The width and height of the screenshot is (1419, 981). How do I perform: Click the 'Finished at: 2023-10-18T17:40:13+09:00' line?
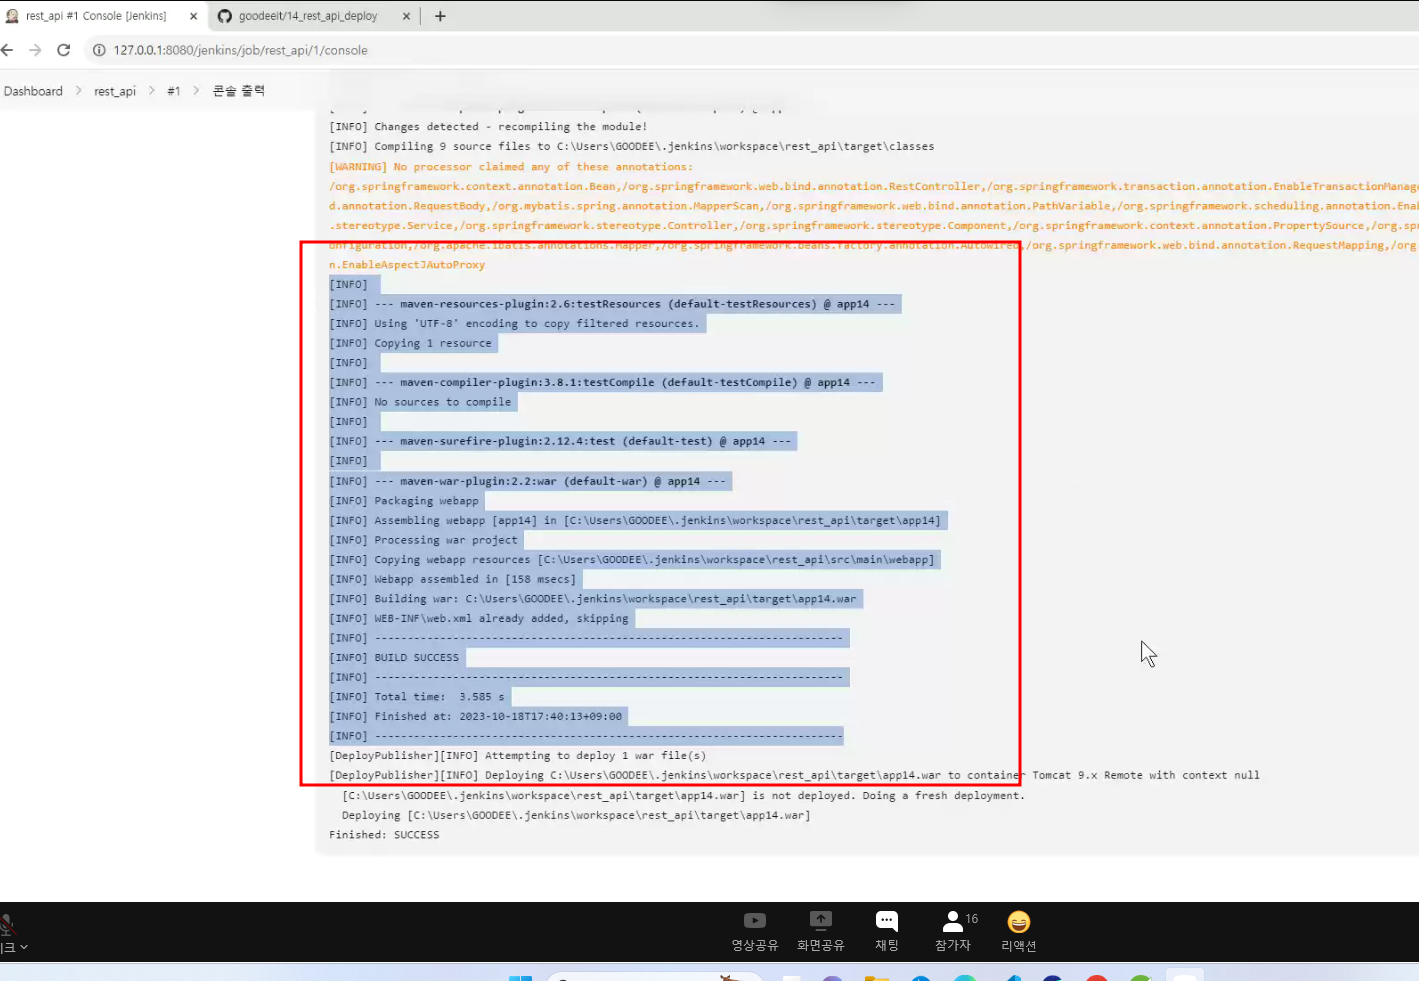click(x=476, y=716)
